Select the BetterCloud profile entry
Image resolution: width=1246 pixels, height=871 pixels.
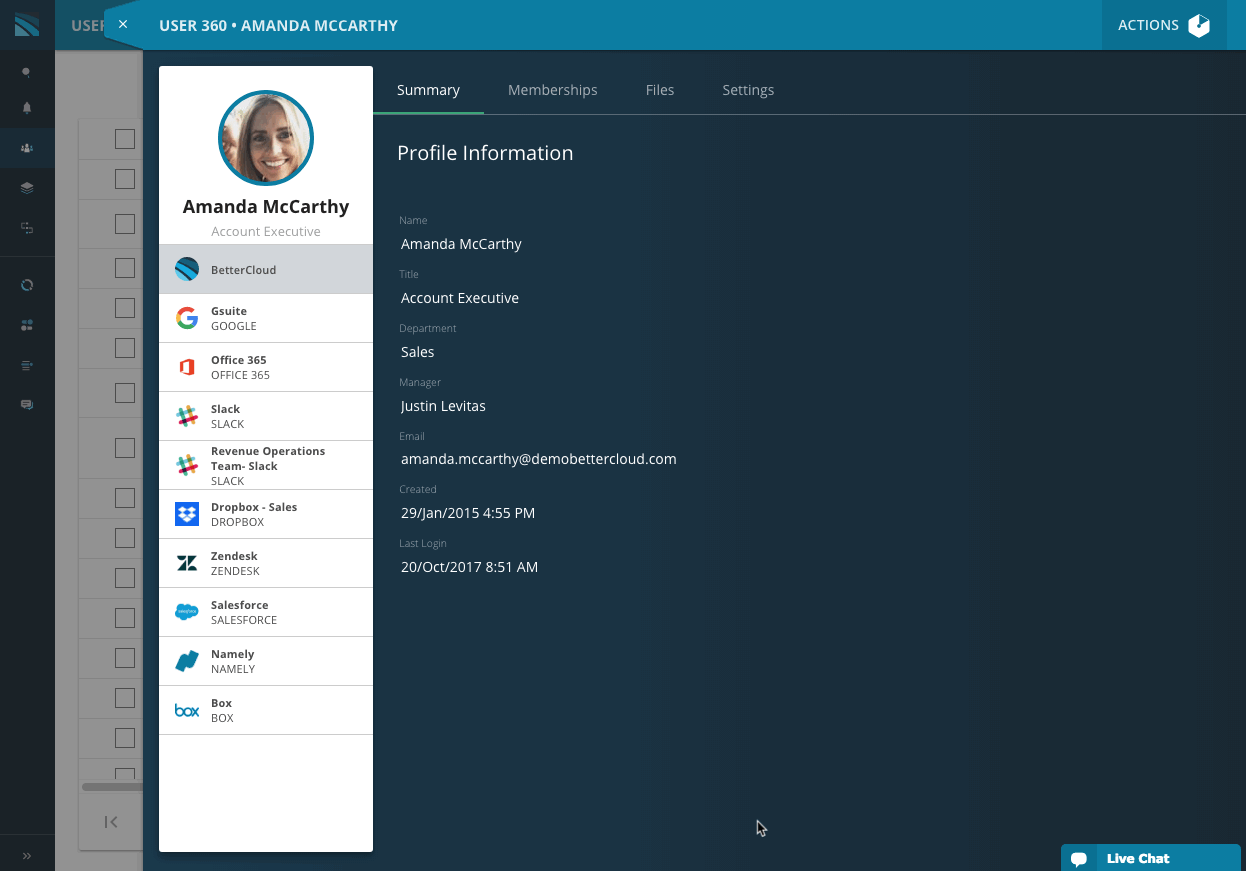coord(266,270)
